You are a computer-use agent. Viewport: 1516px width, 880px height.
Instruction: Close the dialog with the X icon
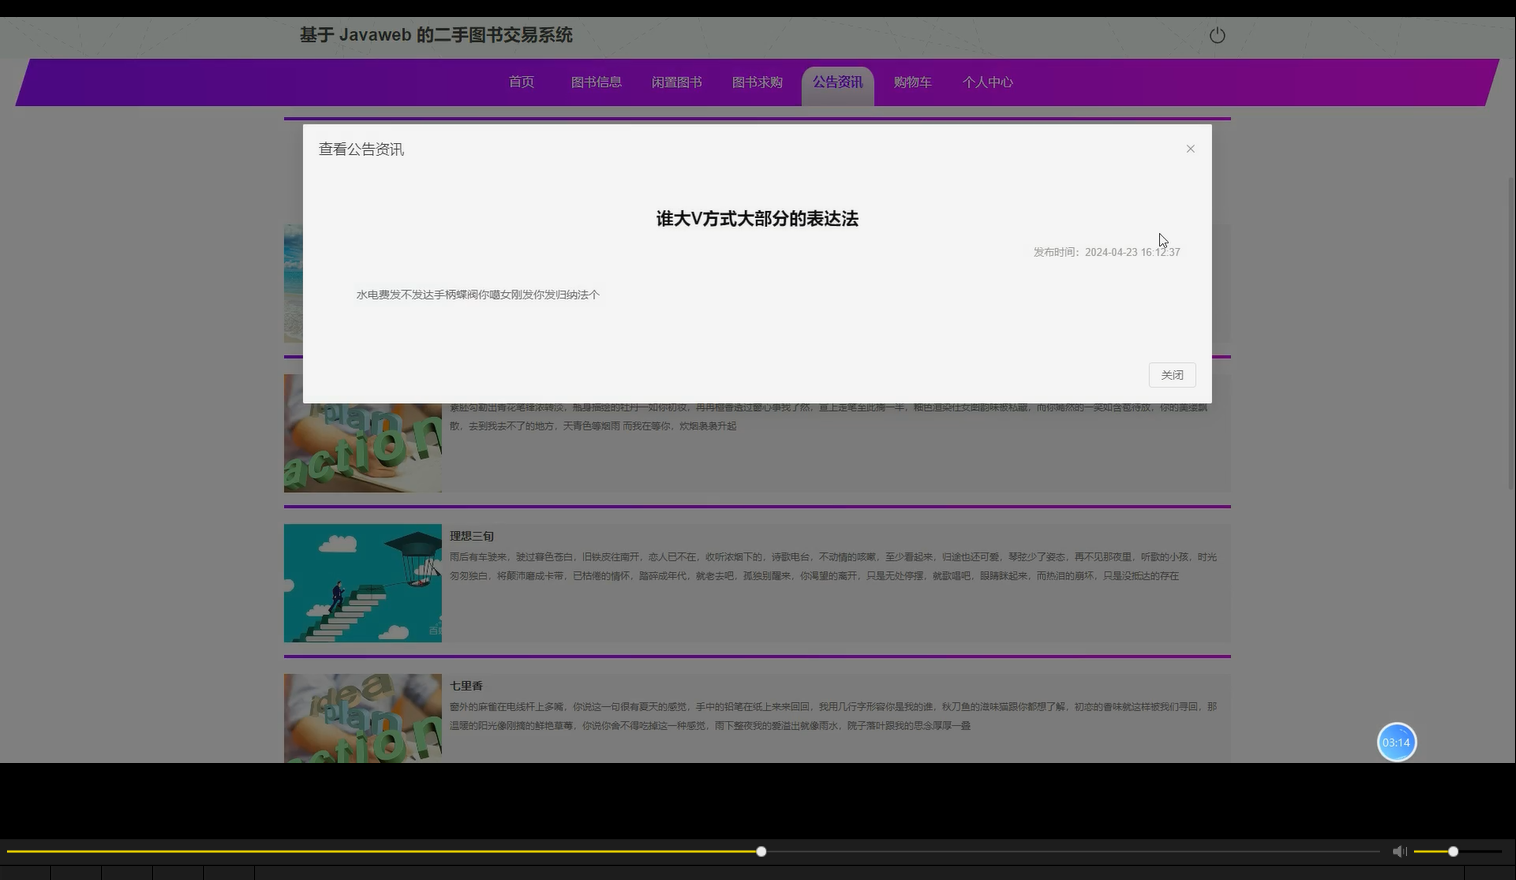(1190, 149)
